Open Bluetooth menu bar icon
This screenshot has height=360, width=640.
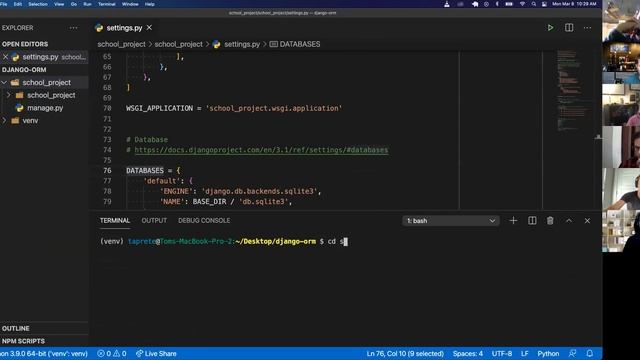pyautogui.click(x=497, y=4)
